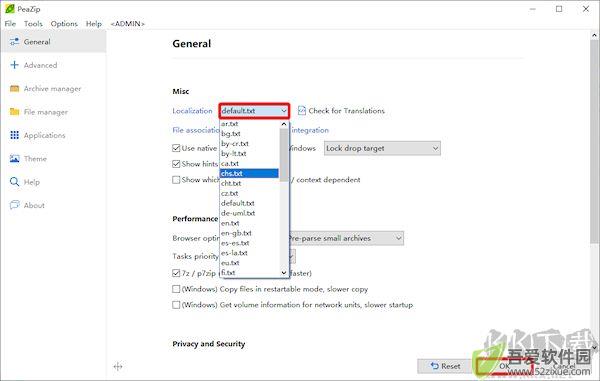Screen dimensions: 600x381
Task: Click the language list scroll down arrow
Action: coord(284,273)
